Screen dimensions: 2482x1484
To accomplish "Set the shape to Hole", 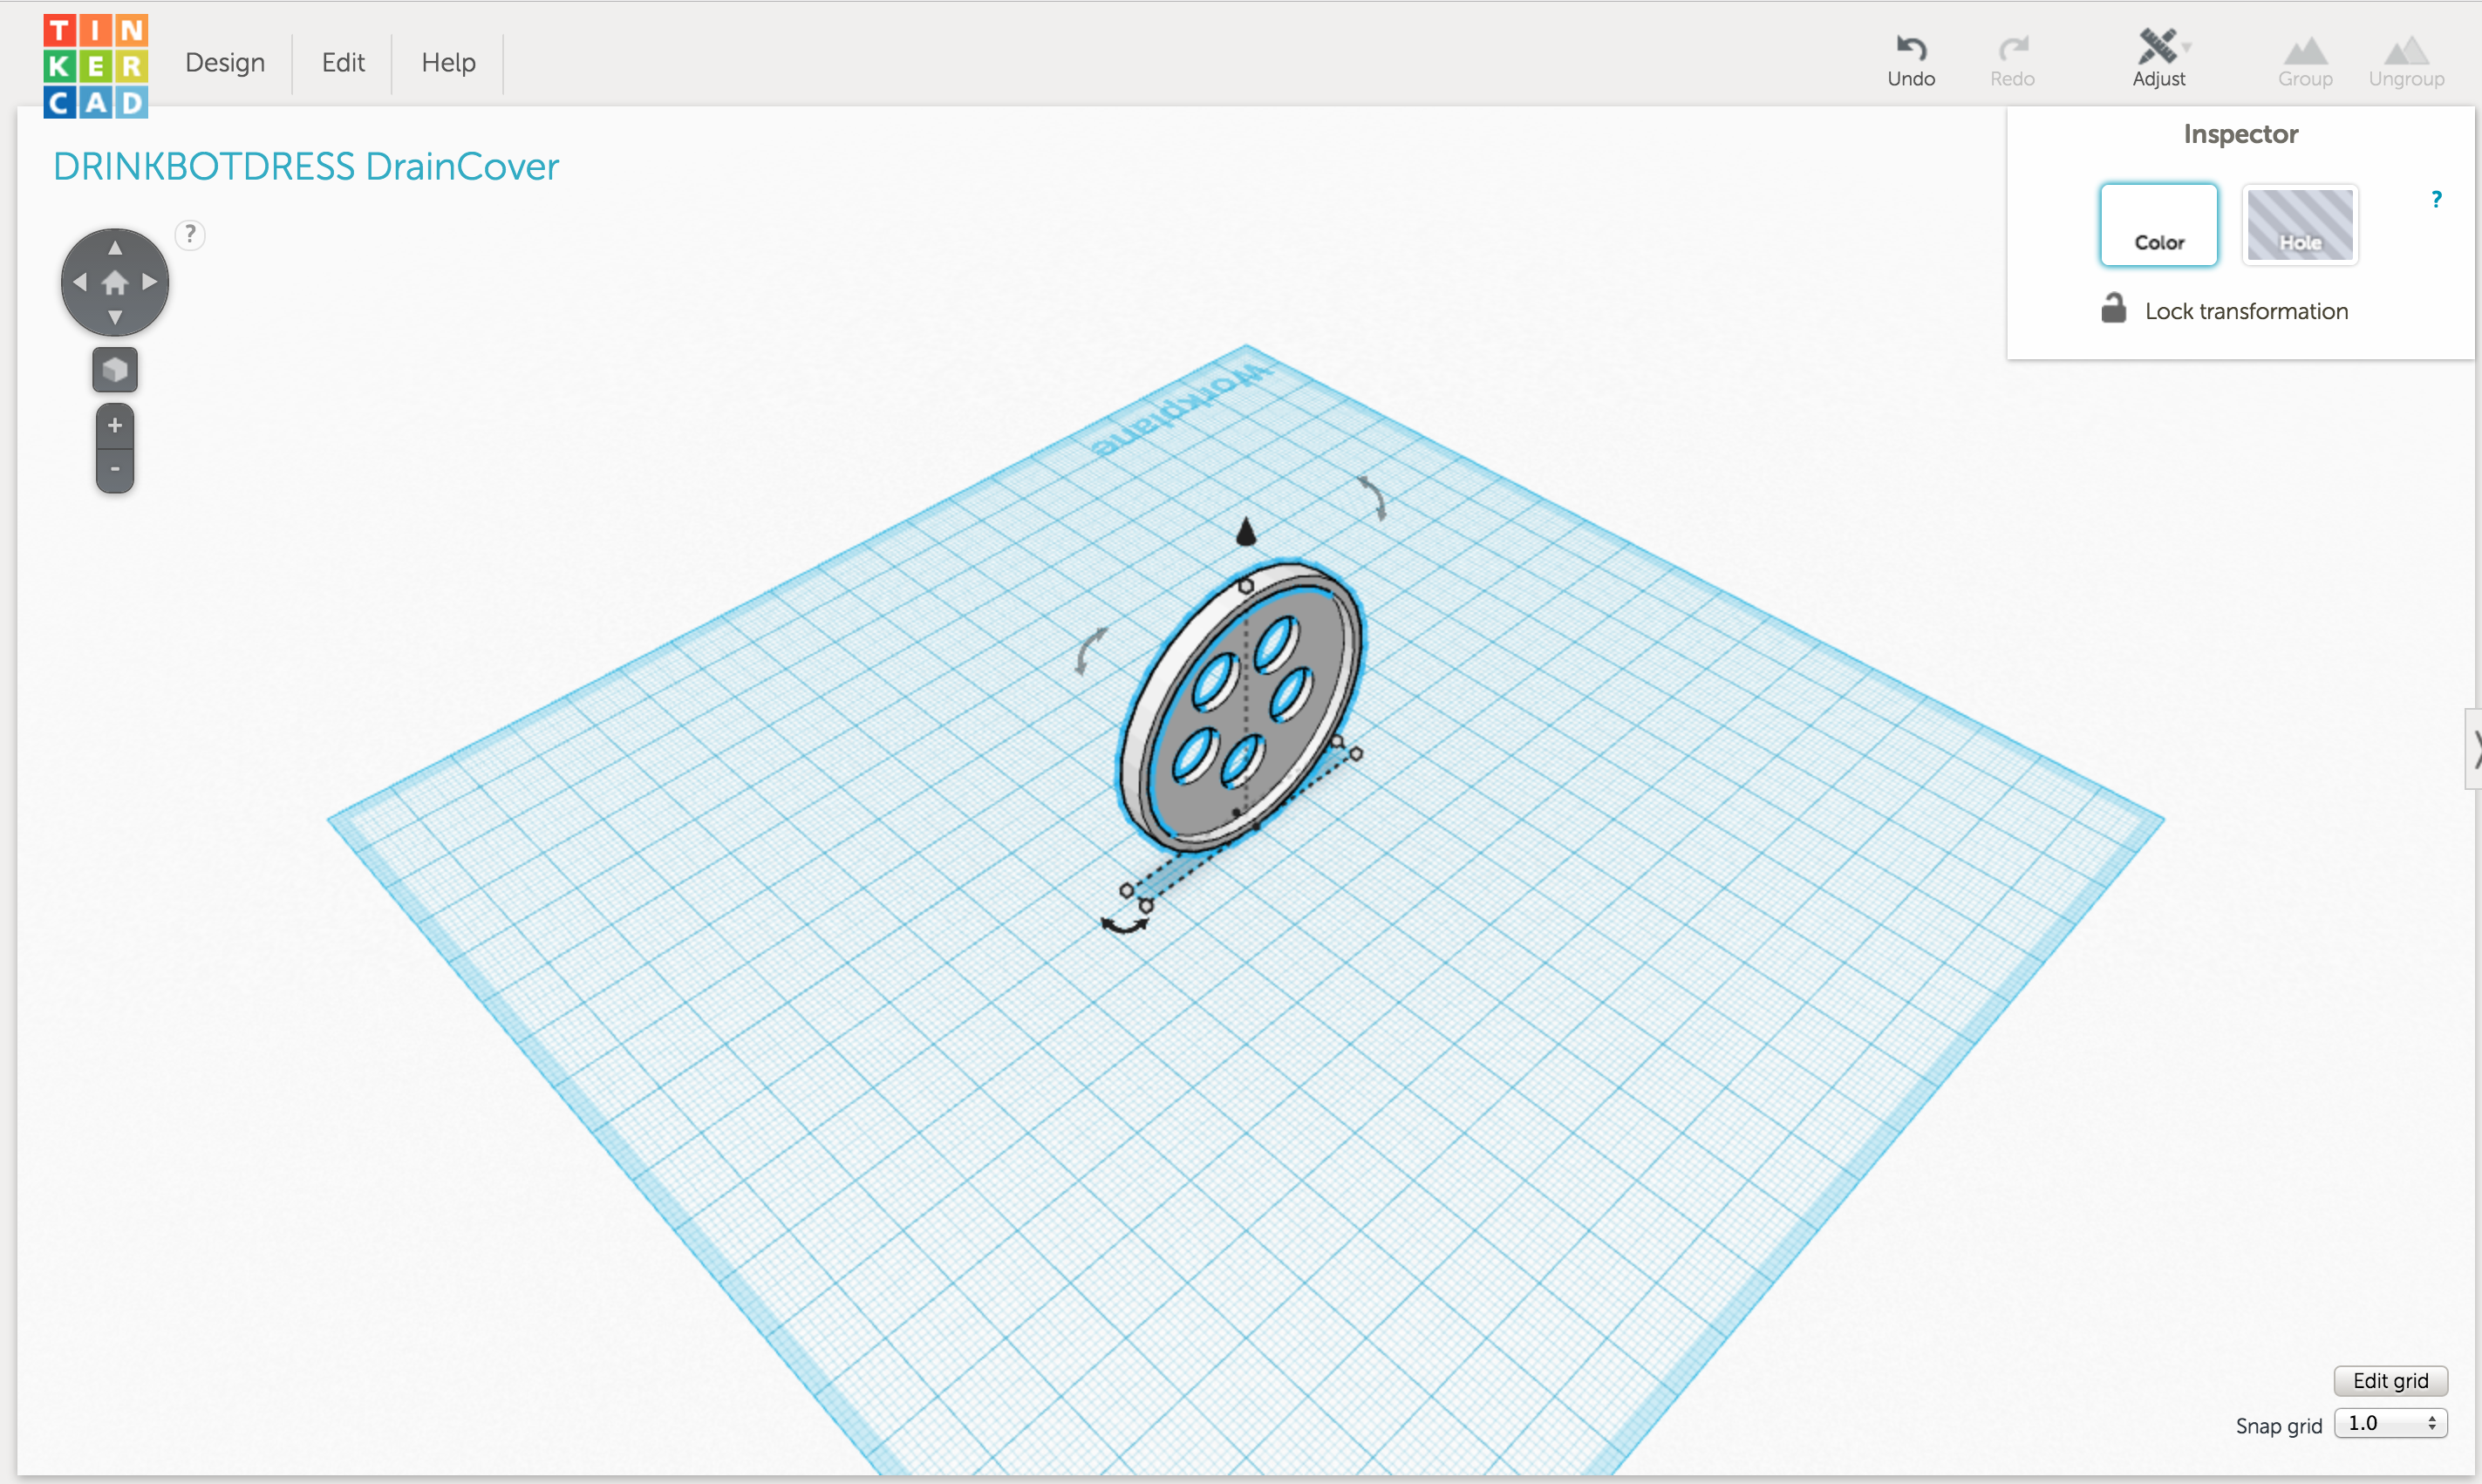I will pyautogui.click(x=2299, y=225).
